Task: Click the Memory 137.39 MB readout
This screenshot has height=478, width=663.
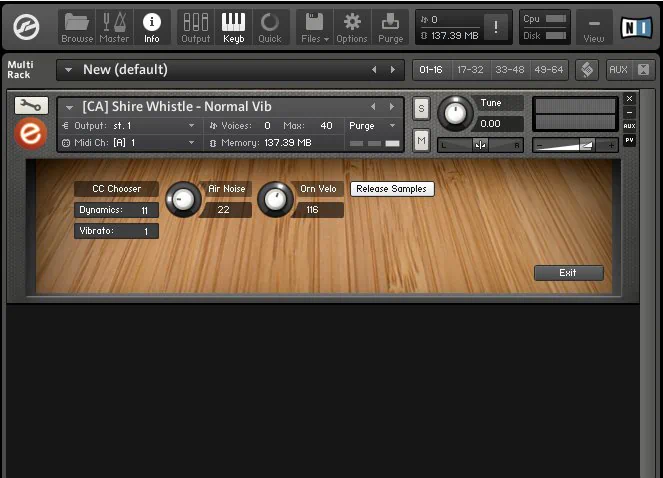Action: 261,143
